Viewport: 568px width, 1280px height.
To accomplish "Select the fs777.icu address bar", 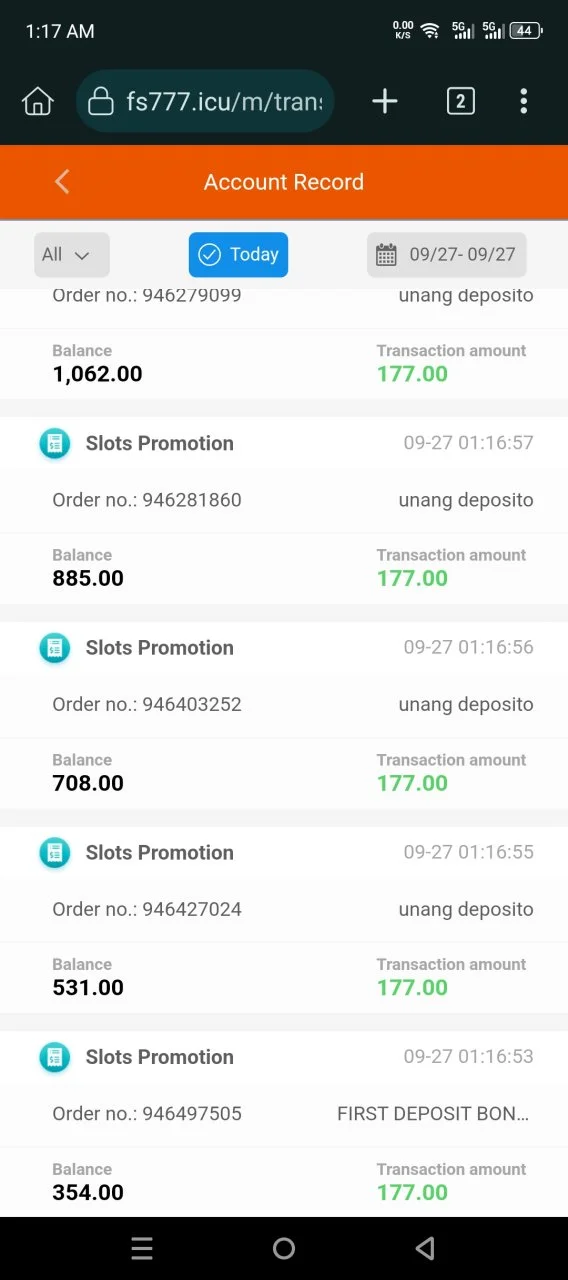I will 205,101.
